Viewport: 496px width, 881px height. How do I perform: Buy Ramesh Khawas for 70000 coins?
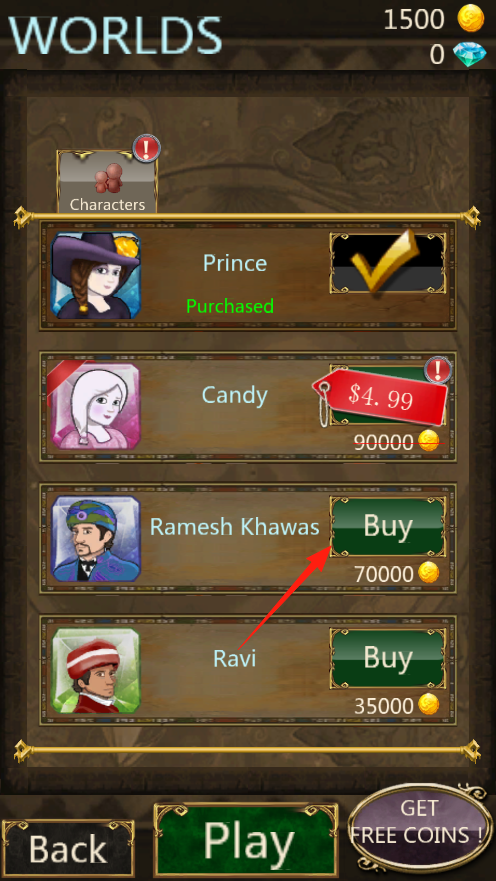(388, 526)
